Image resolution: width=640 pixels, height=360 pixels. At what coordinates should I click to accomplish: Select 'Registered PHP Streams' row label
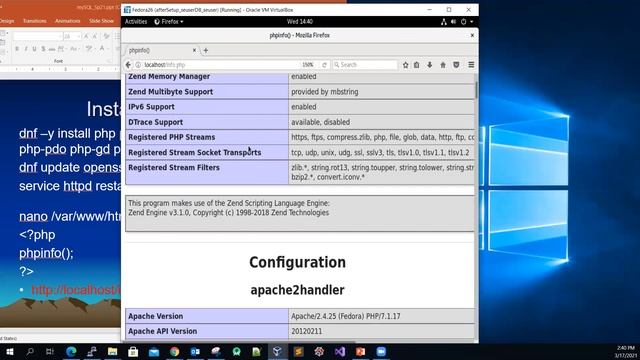(171, 137)
